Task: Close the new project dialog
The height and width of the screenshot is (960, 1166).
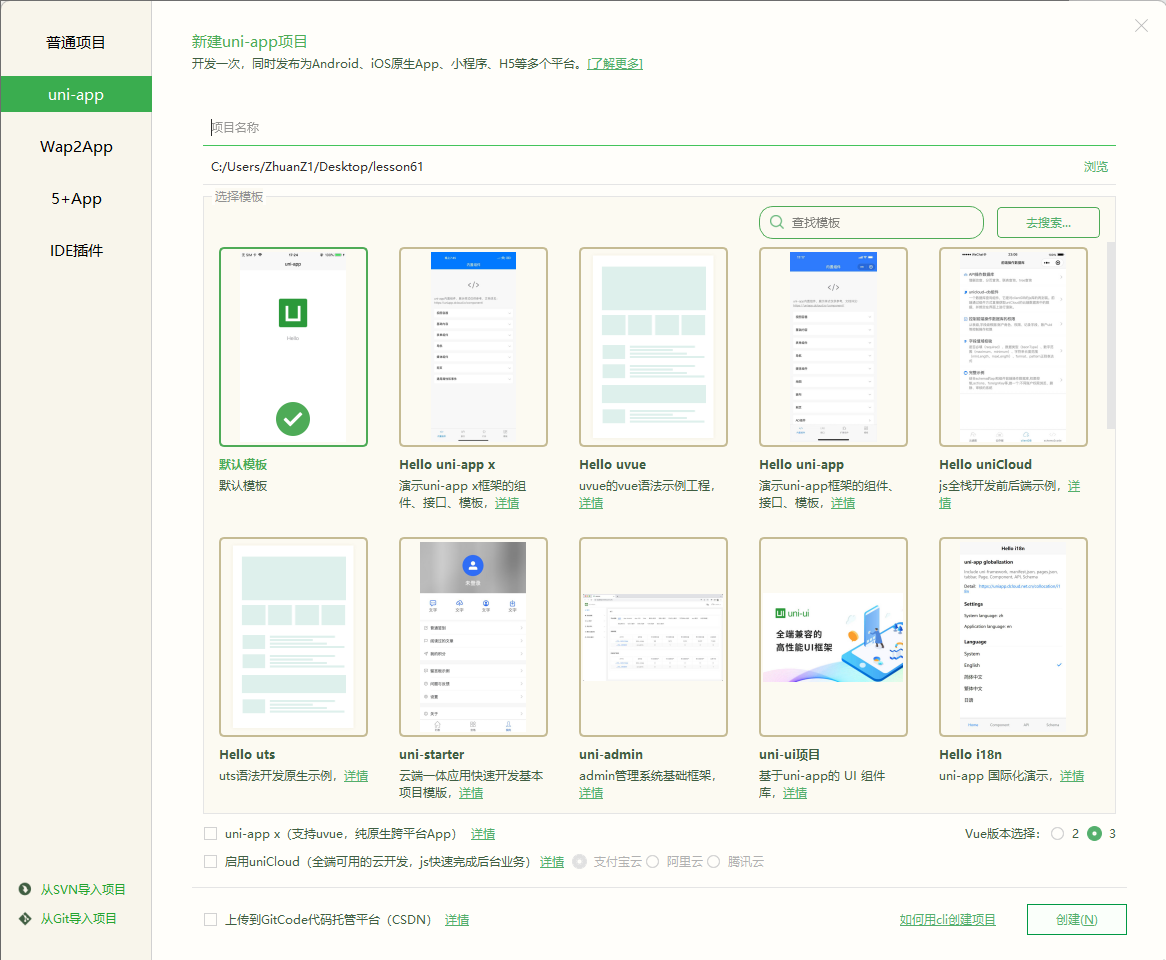Action: pyautogui.click(x=1141, y=26)
